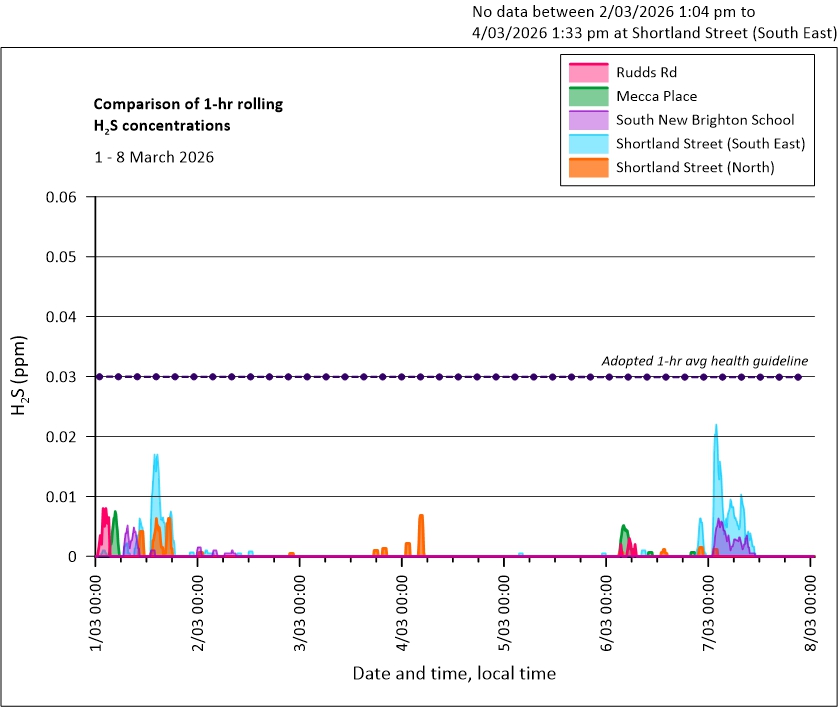Click the South New Brighton School purple swatch
839x707 pixels.
587,120
